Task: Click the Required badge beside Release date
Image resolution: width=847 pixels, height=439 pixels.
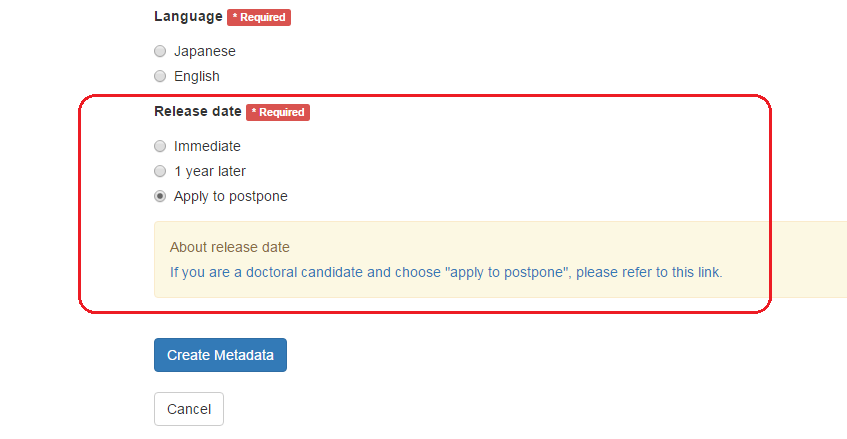Action: (278, 112)
